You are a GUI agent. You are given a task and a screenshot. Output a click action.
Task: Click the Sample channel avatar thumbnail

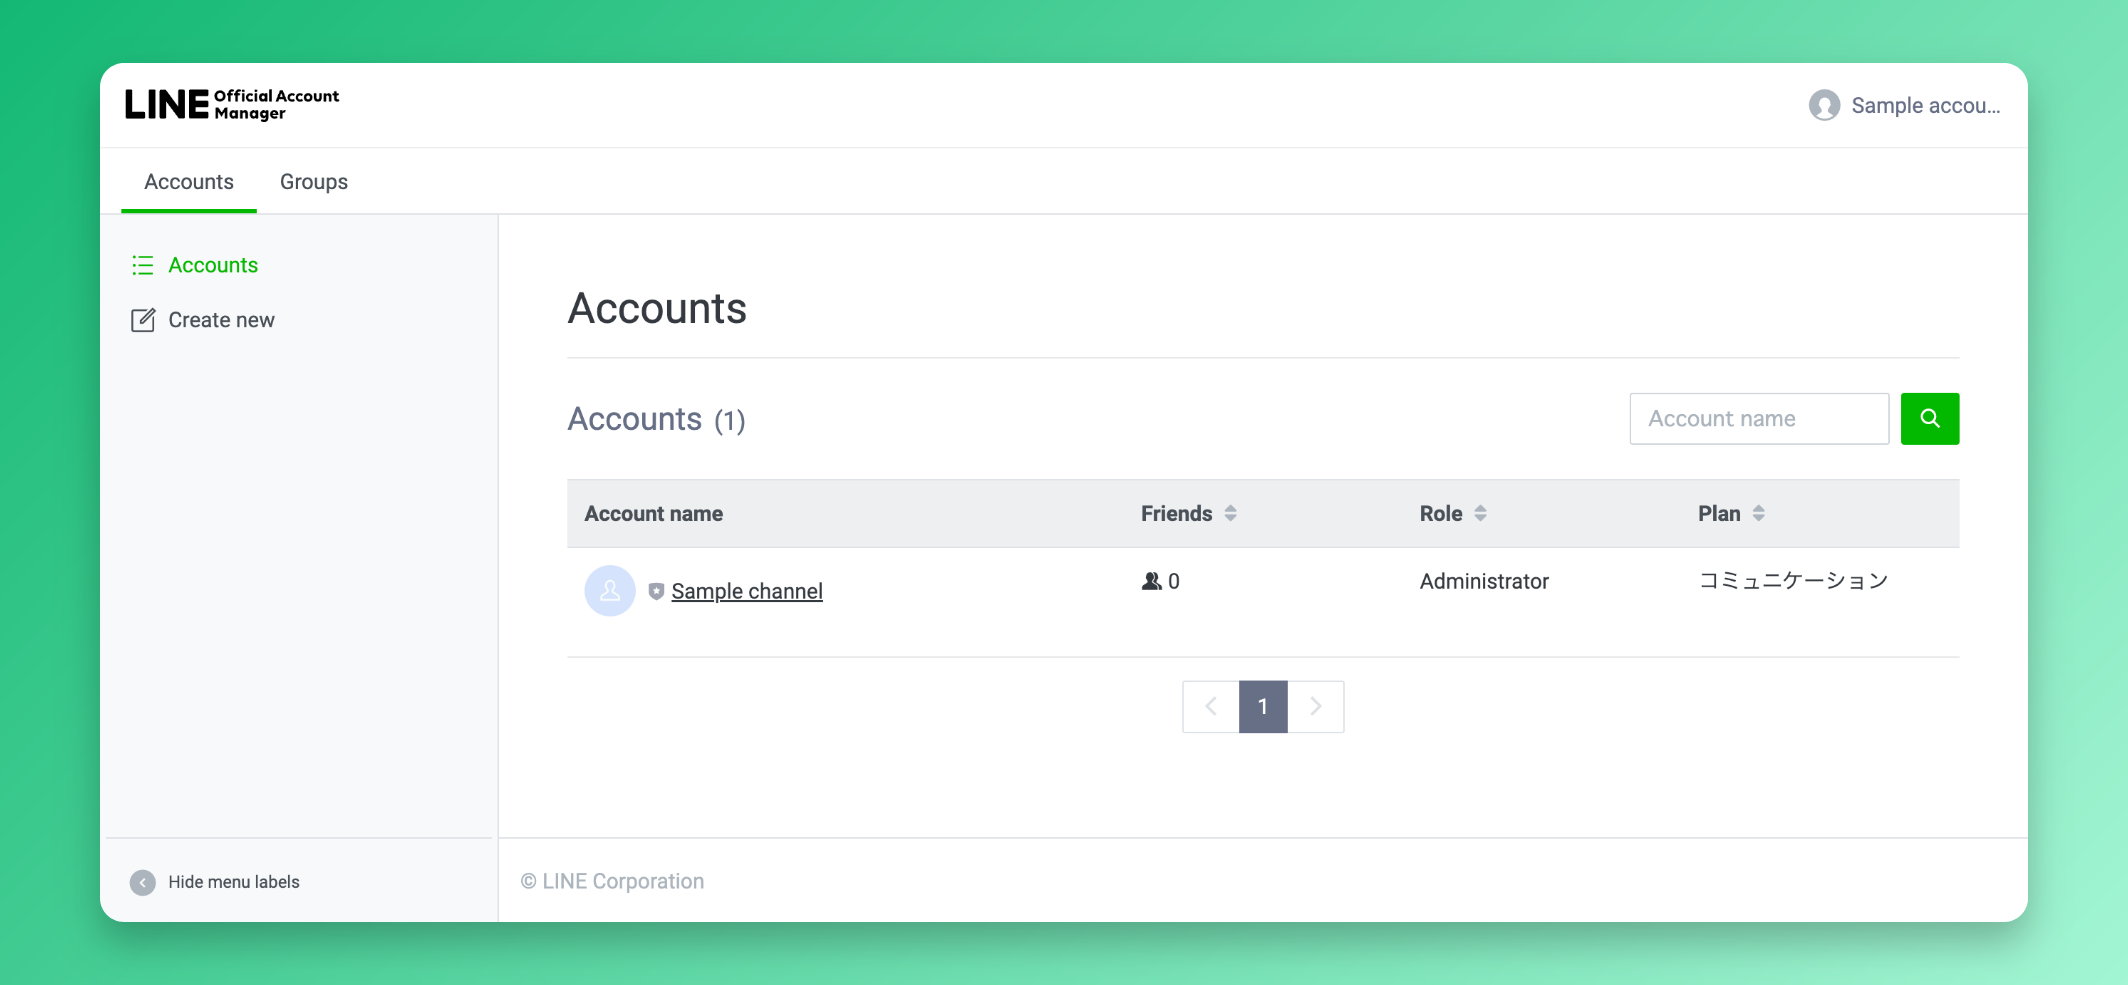[610, 591]
